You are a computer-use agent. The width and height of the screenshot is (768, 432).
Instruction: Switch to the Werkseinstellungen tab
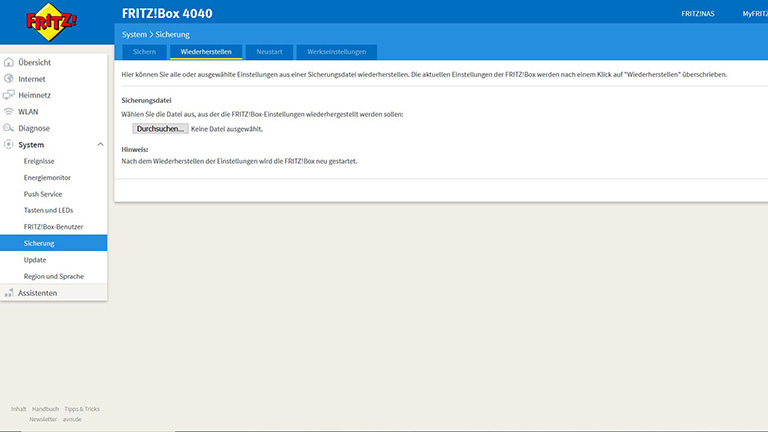click(x=336, y=52)
